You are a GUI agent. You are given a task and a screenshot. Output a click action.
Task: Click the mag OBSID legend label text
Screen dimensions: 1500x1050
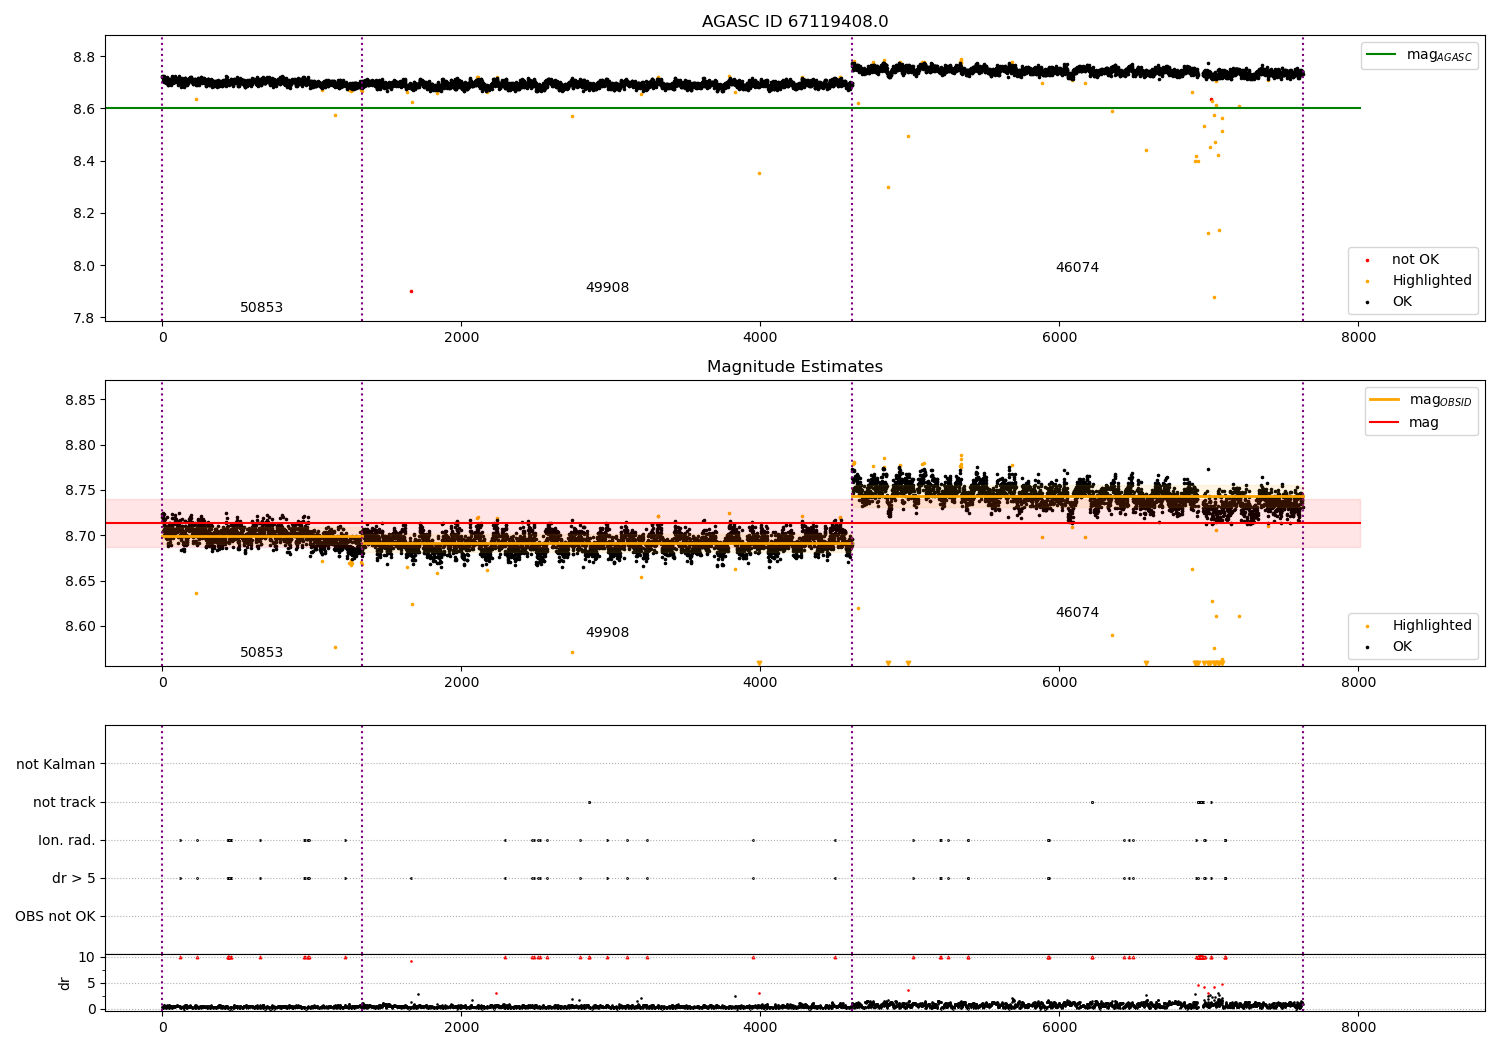[1441, 401]
